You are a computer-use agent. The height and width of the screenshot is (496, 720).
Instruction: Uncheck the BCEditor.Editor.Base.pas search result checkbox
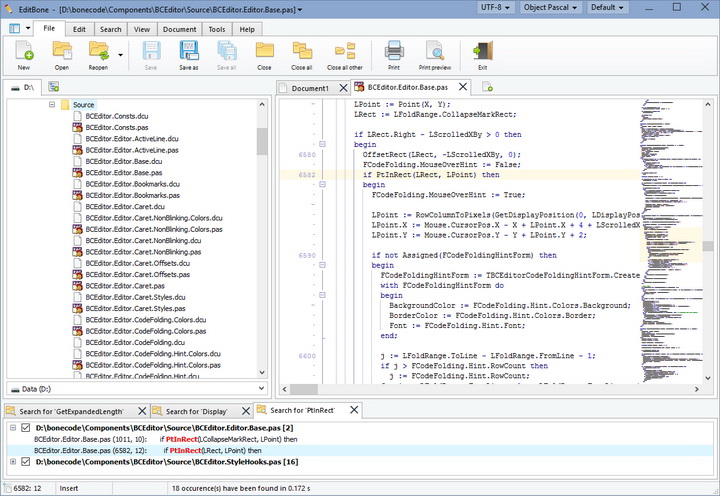[x=26, y=427]
